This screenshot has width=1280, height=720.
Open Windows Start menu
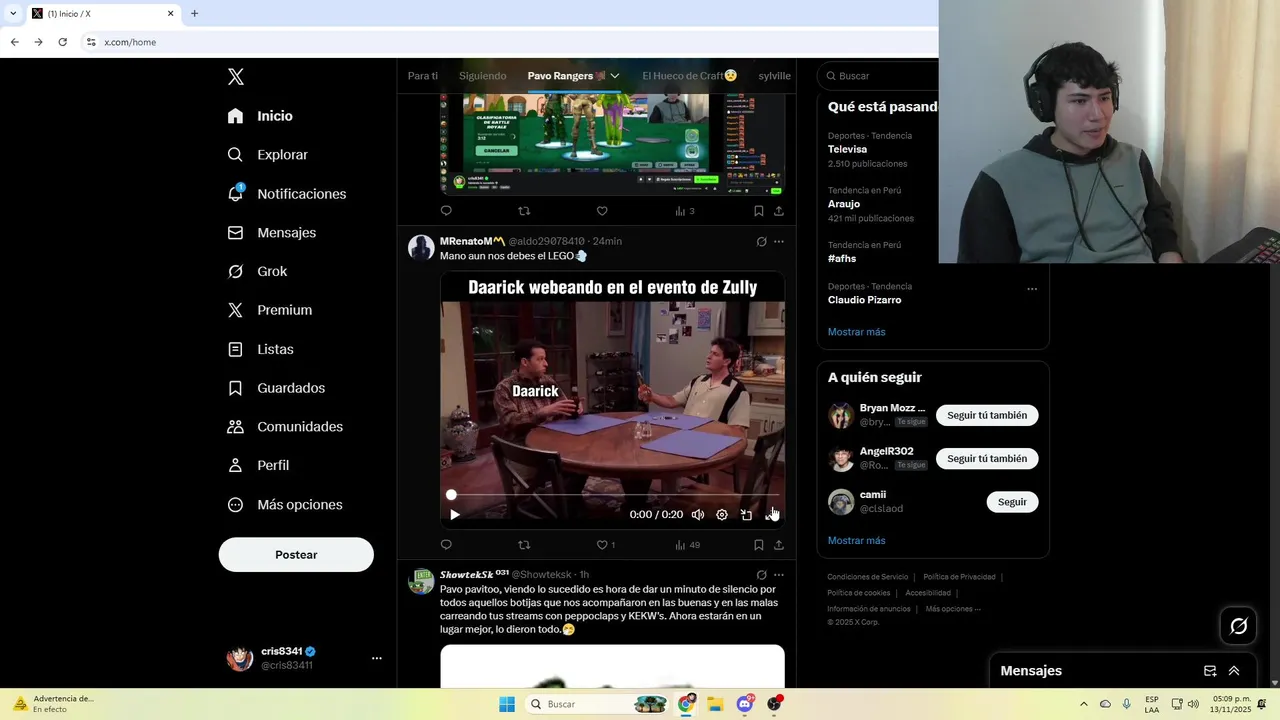[507, 704]
